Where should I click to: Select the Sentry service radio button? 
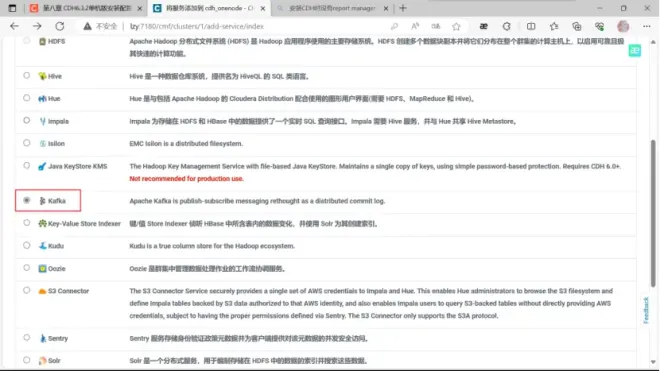click(x=27, y=338)
